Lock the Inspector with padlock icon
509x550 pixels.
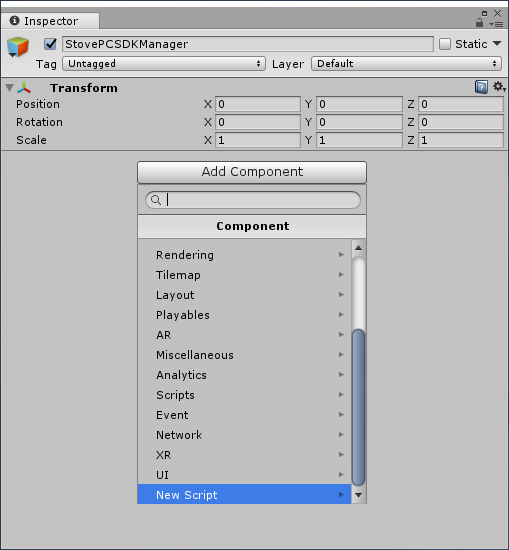[x=480, y=23]
